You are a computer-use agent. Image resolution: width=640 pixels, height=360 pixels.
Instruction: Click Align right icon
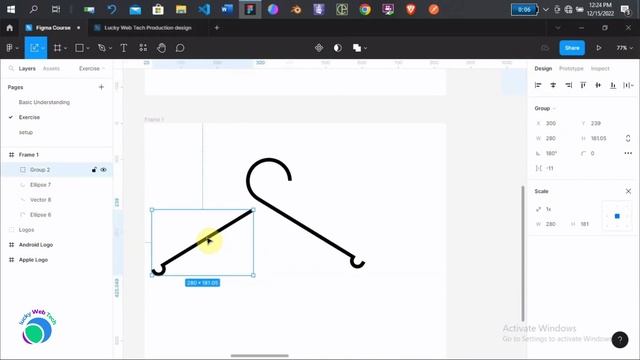[568, 85]
